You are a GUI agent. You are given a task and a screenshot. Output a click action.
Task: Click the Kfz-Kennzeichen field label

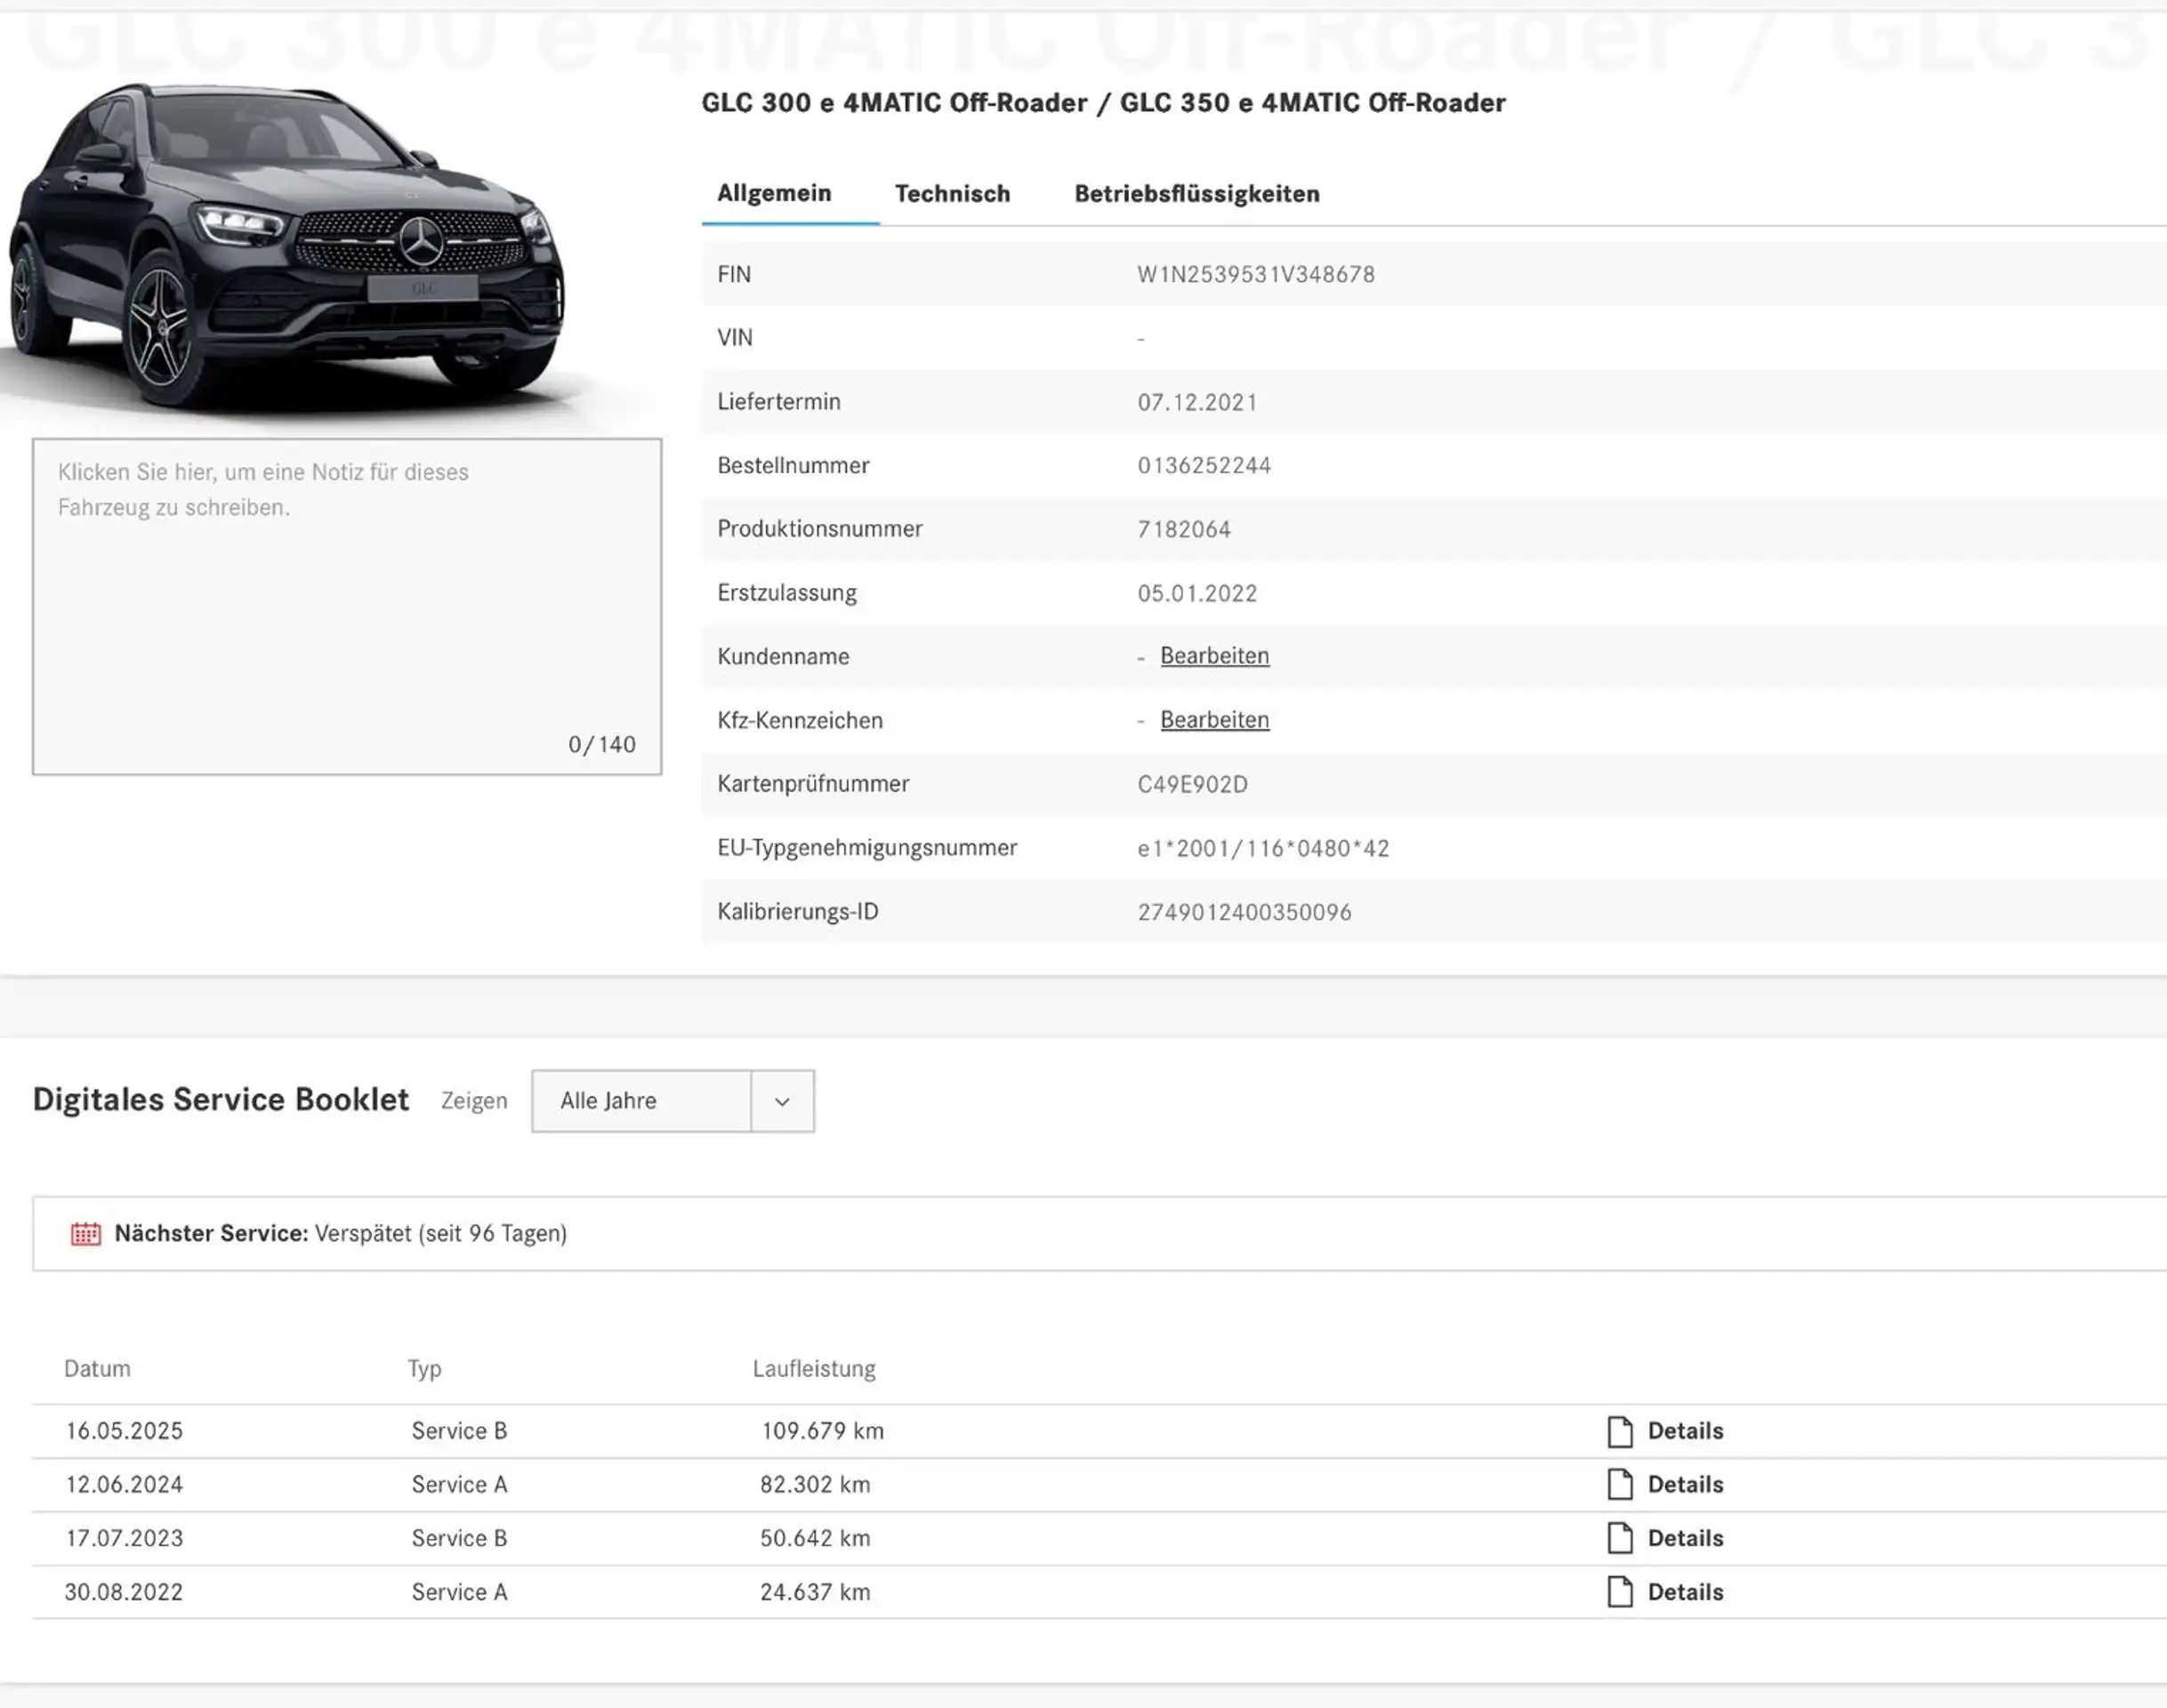click(800, 720)
